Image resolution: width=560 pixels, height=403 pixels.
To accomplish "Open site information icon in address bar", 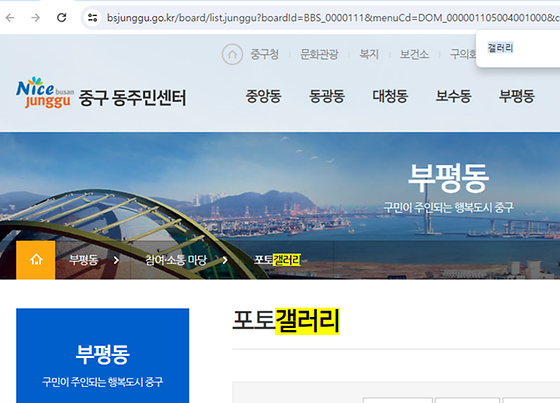I will tap(92, 18).
